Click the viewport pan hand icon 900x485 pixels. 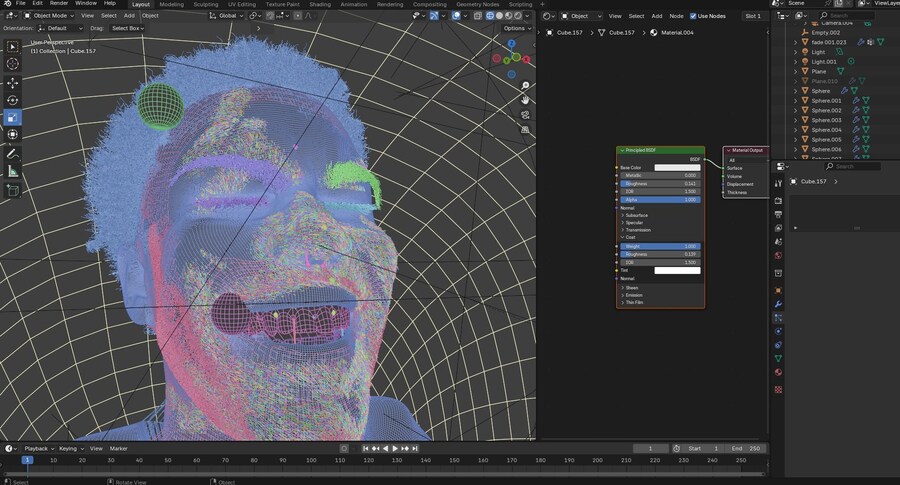(525, 100)
